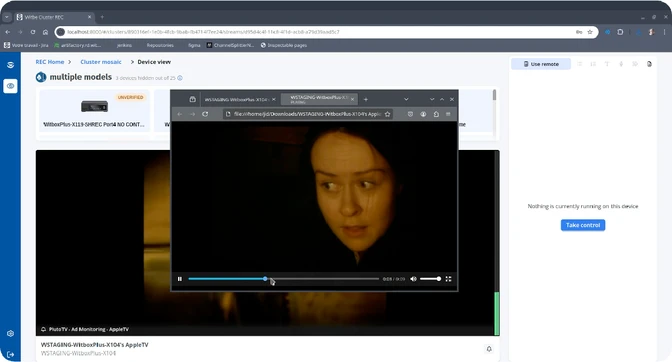Open Chrome extensions puzzle icon
Screen dimensions: 672x362
(620, 32)
